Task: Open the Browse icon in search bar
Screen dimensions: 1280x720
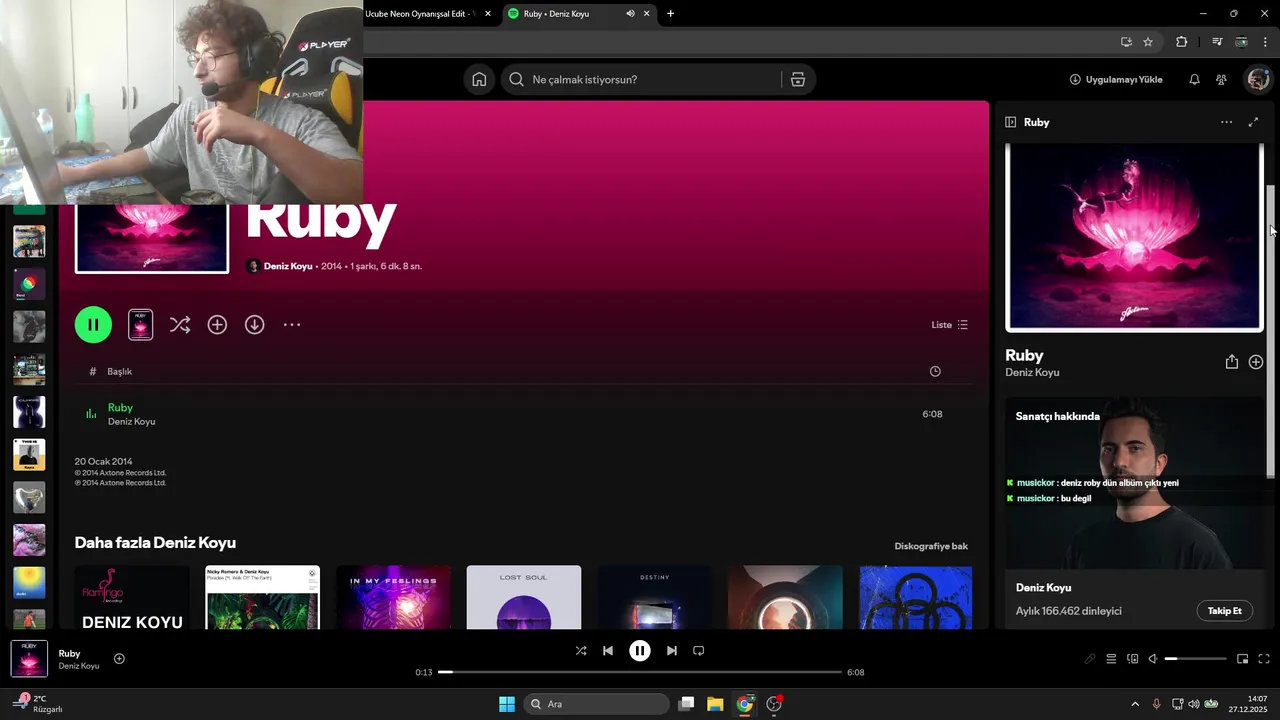Action: click(x=798, y=80)
